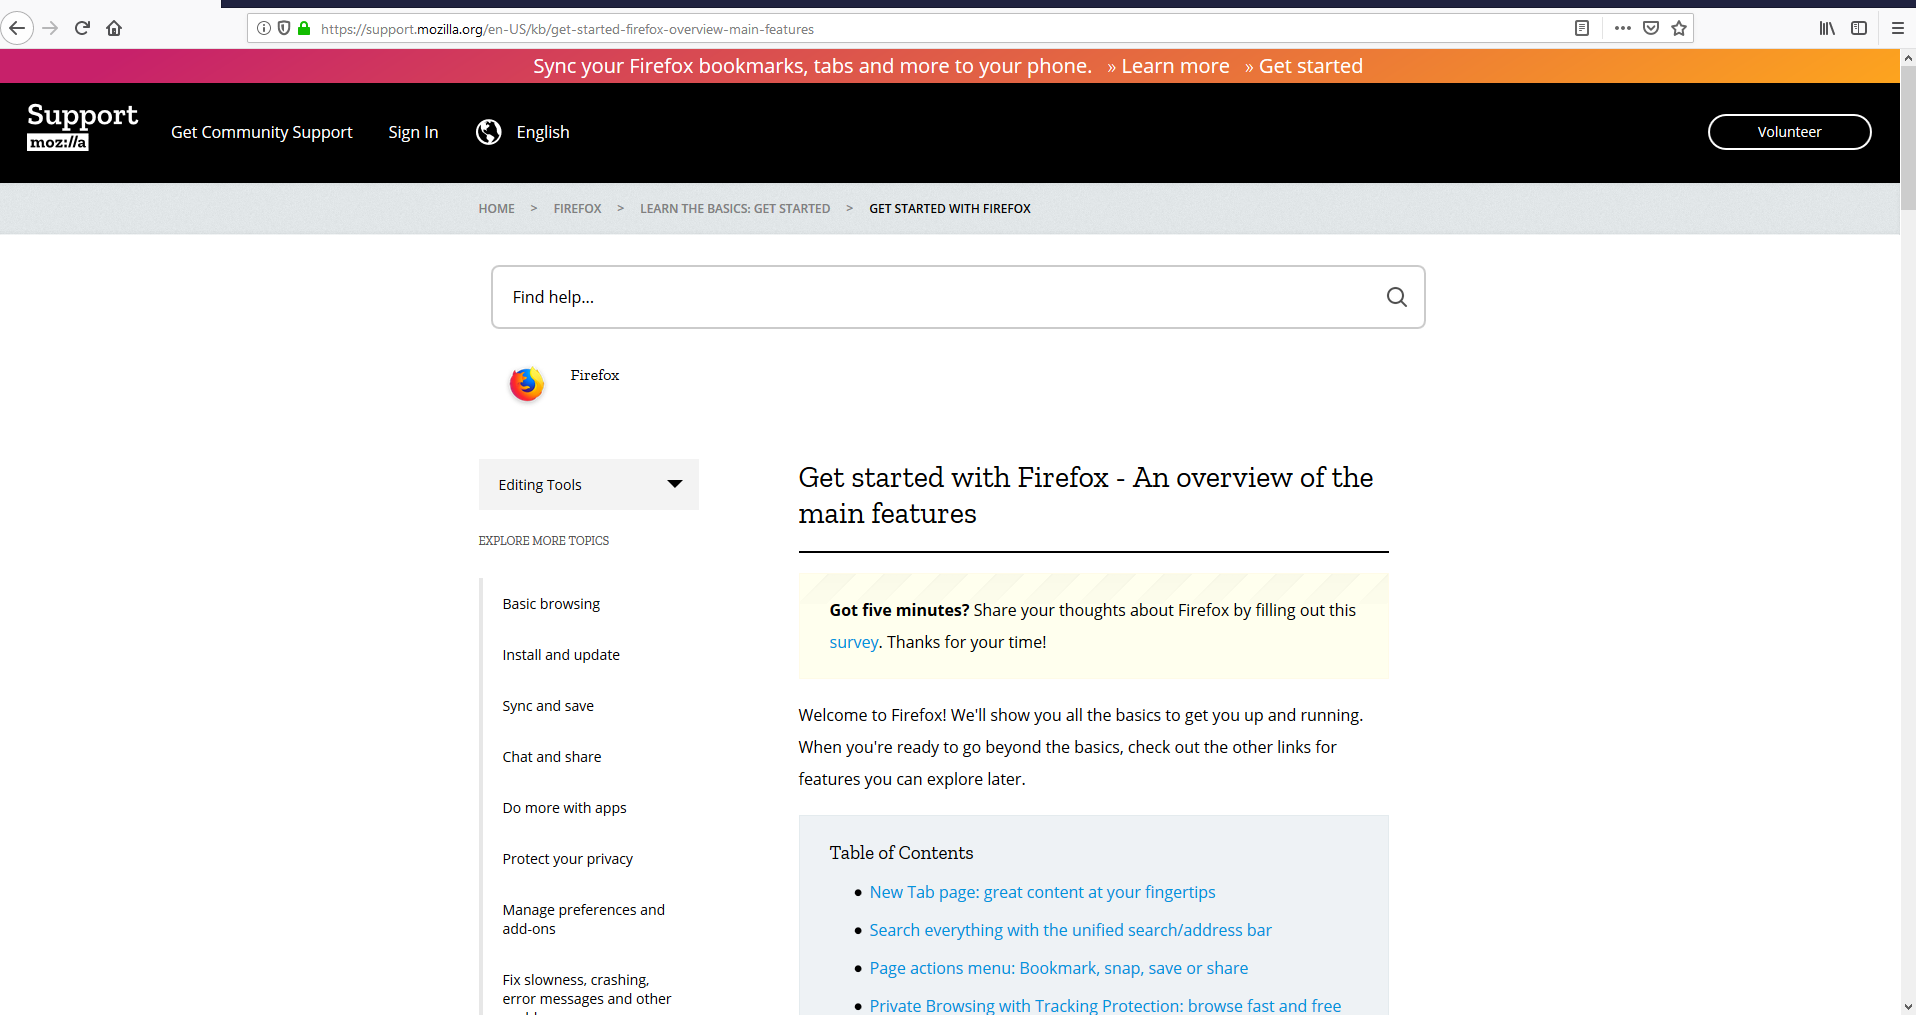Reload the current page
The width and height of the screenshot is (1916, 1015).
(x=82, y=28)
